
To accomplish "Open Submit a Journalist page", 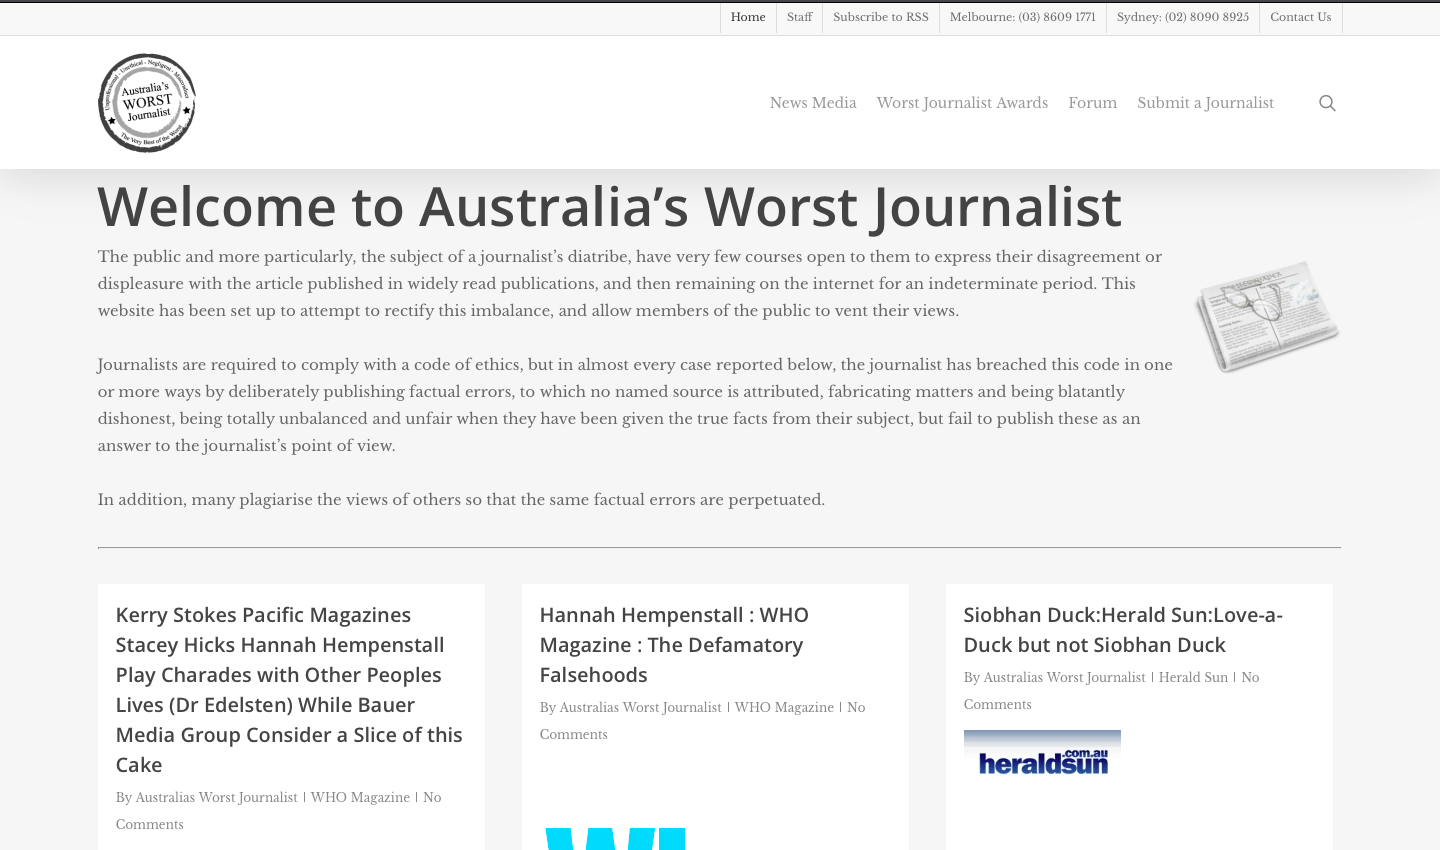I will point(1205,103).
